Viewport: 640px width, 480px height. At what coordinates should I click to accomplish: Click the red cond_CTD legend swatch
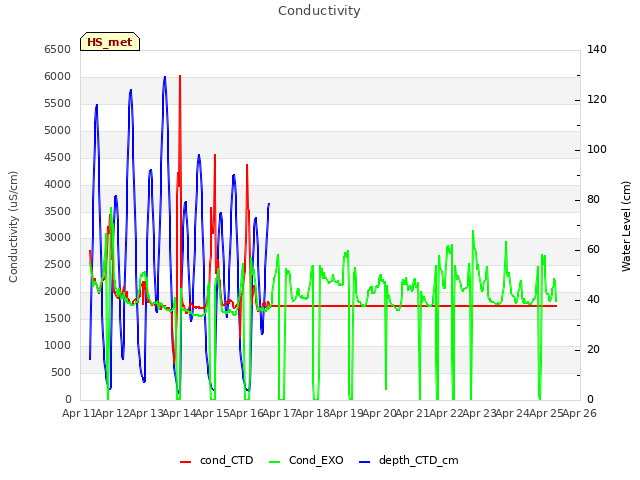pyautogui.click(x=185, y=462)
